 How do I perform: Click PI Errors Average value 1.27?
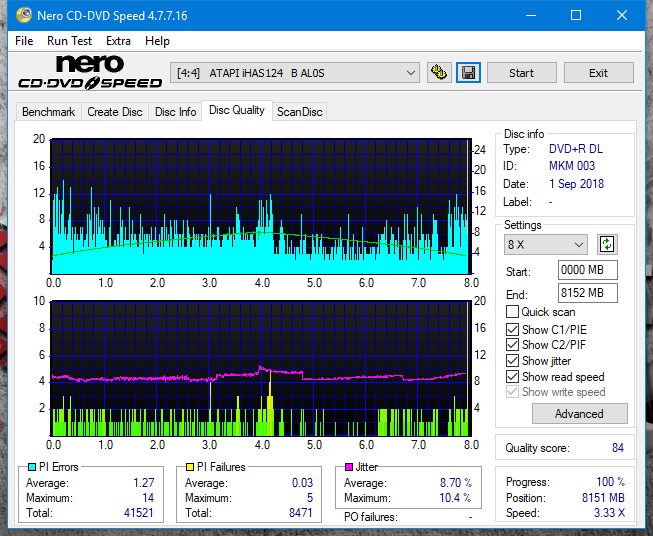tap(144, 483)
